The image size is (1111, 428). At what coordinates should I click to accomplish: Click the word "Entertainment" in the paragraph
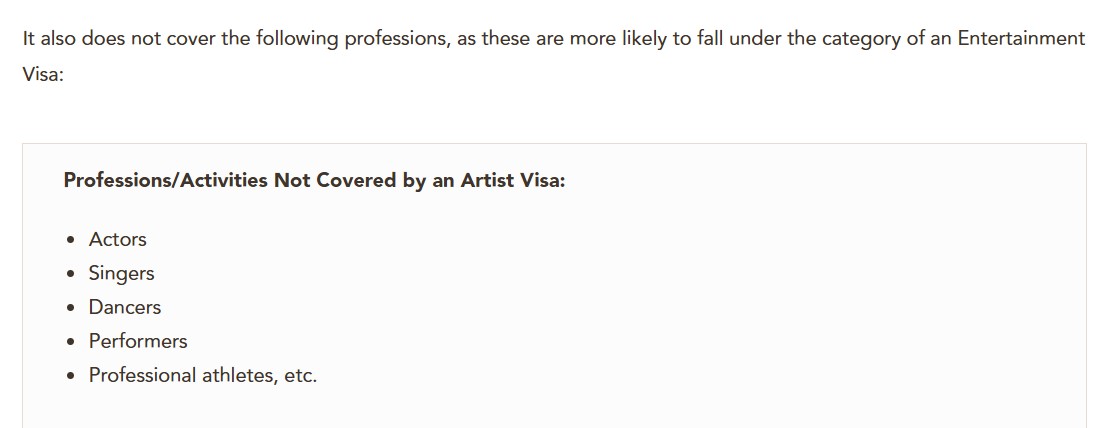coord(1021,38)
